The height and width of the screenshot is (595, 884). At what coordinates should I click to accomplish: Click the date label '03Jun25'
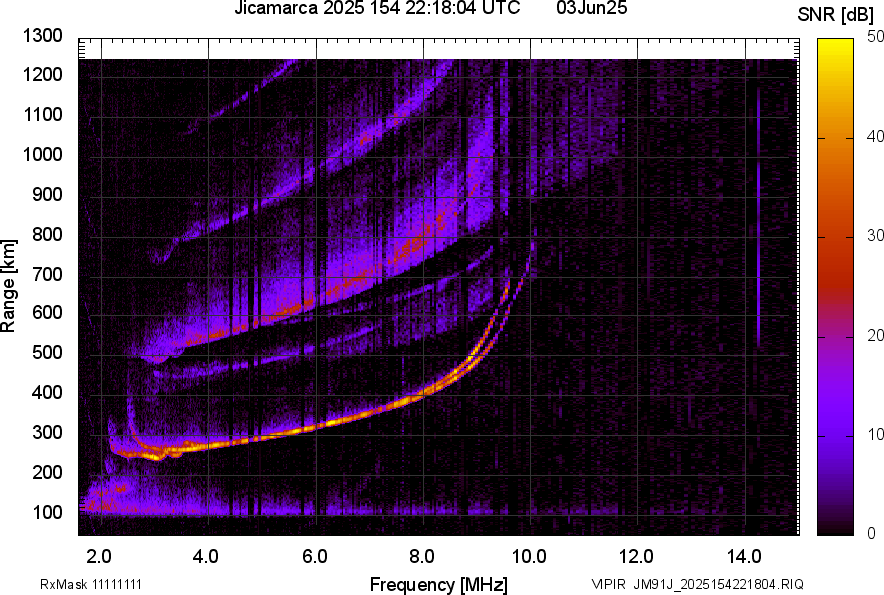(591, 8)
